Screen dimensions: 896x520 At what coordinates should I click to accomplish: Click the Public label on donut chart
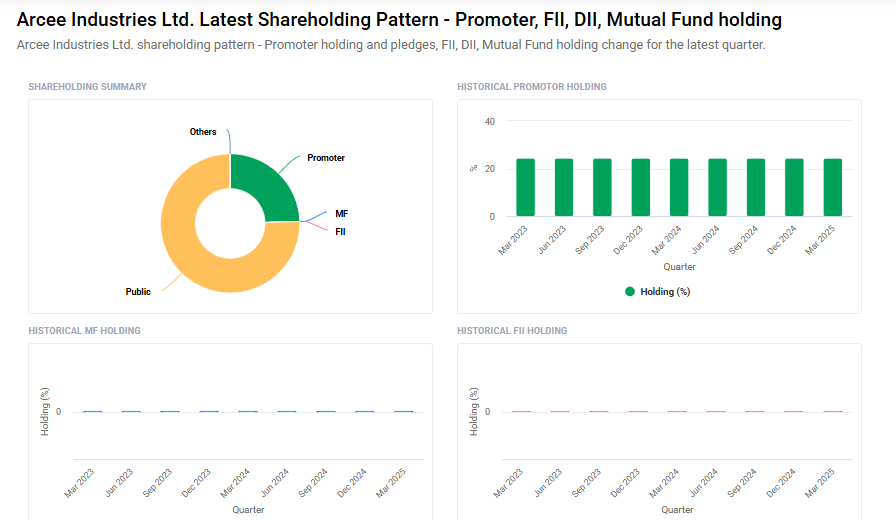[x=138, y=291]
